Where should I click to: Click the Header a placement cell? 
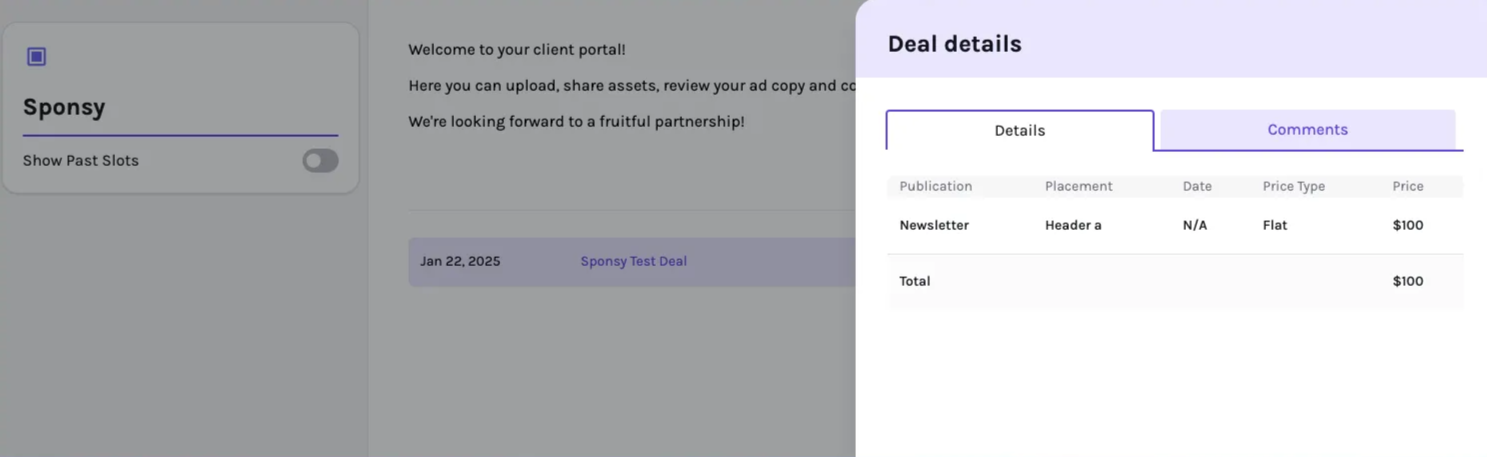[x=1073, y=226]
